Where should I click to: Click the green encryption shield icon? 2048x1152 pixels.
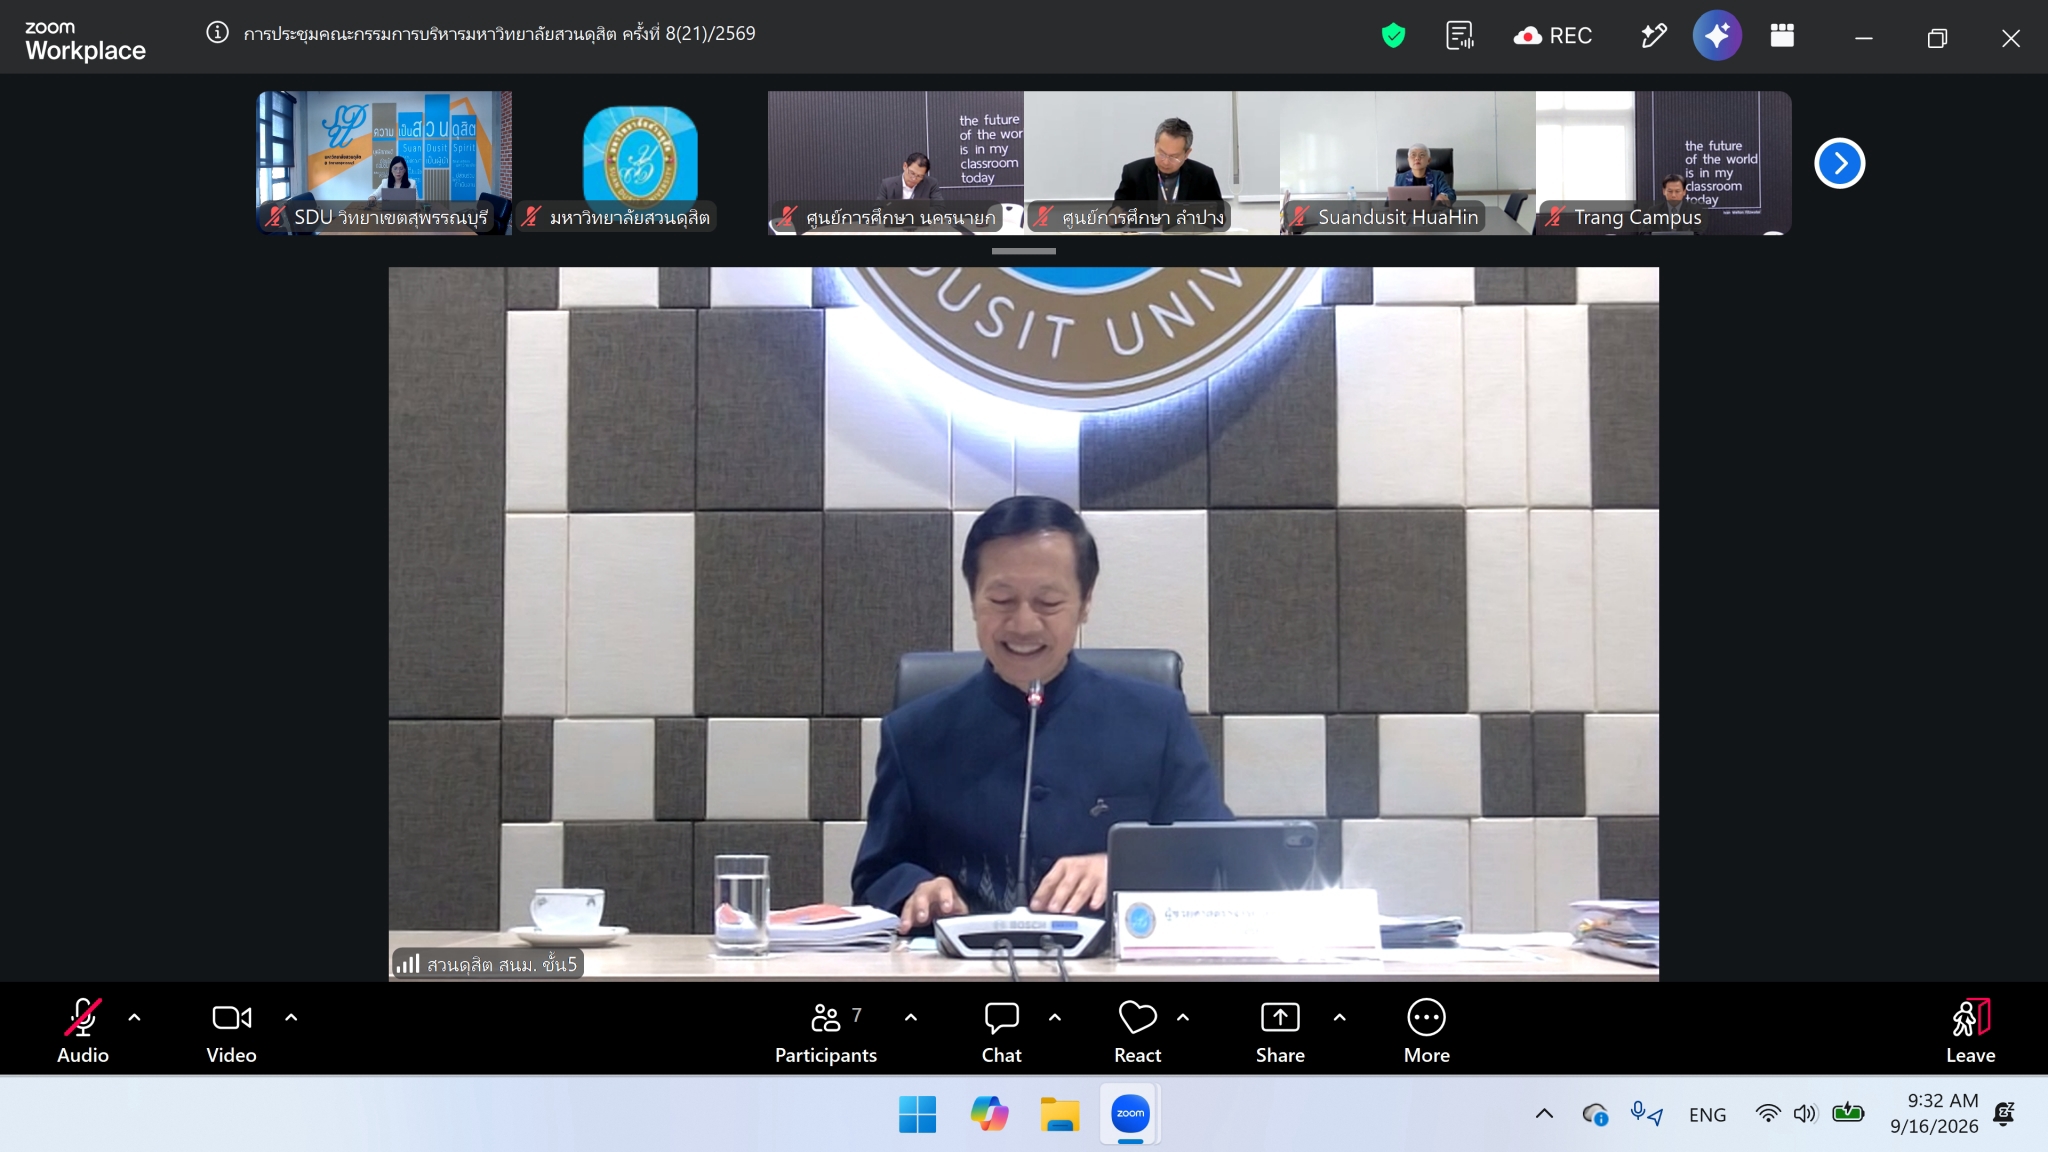pyautogui.click(x=1393, y=36)
